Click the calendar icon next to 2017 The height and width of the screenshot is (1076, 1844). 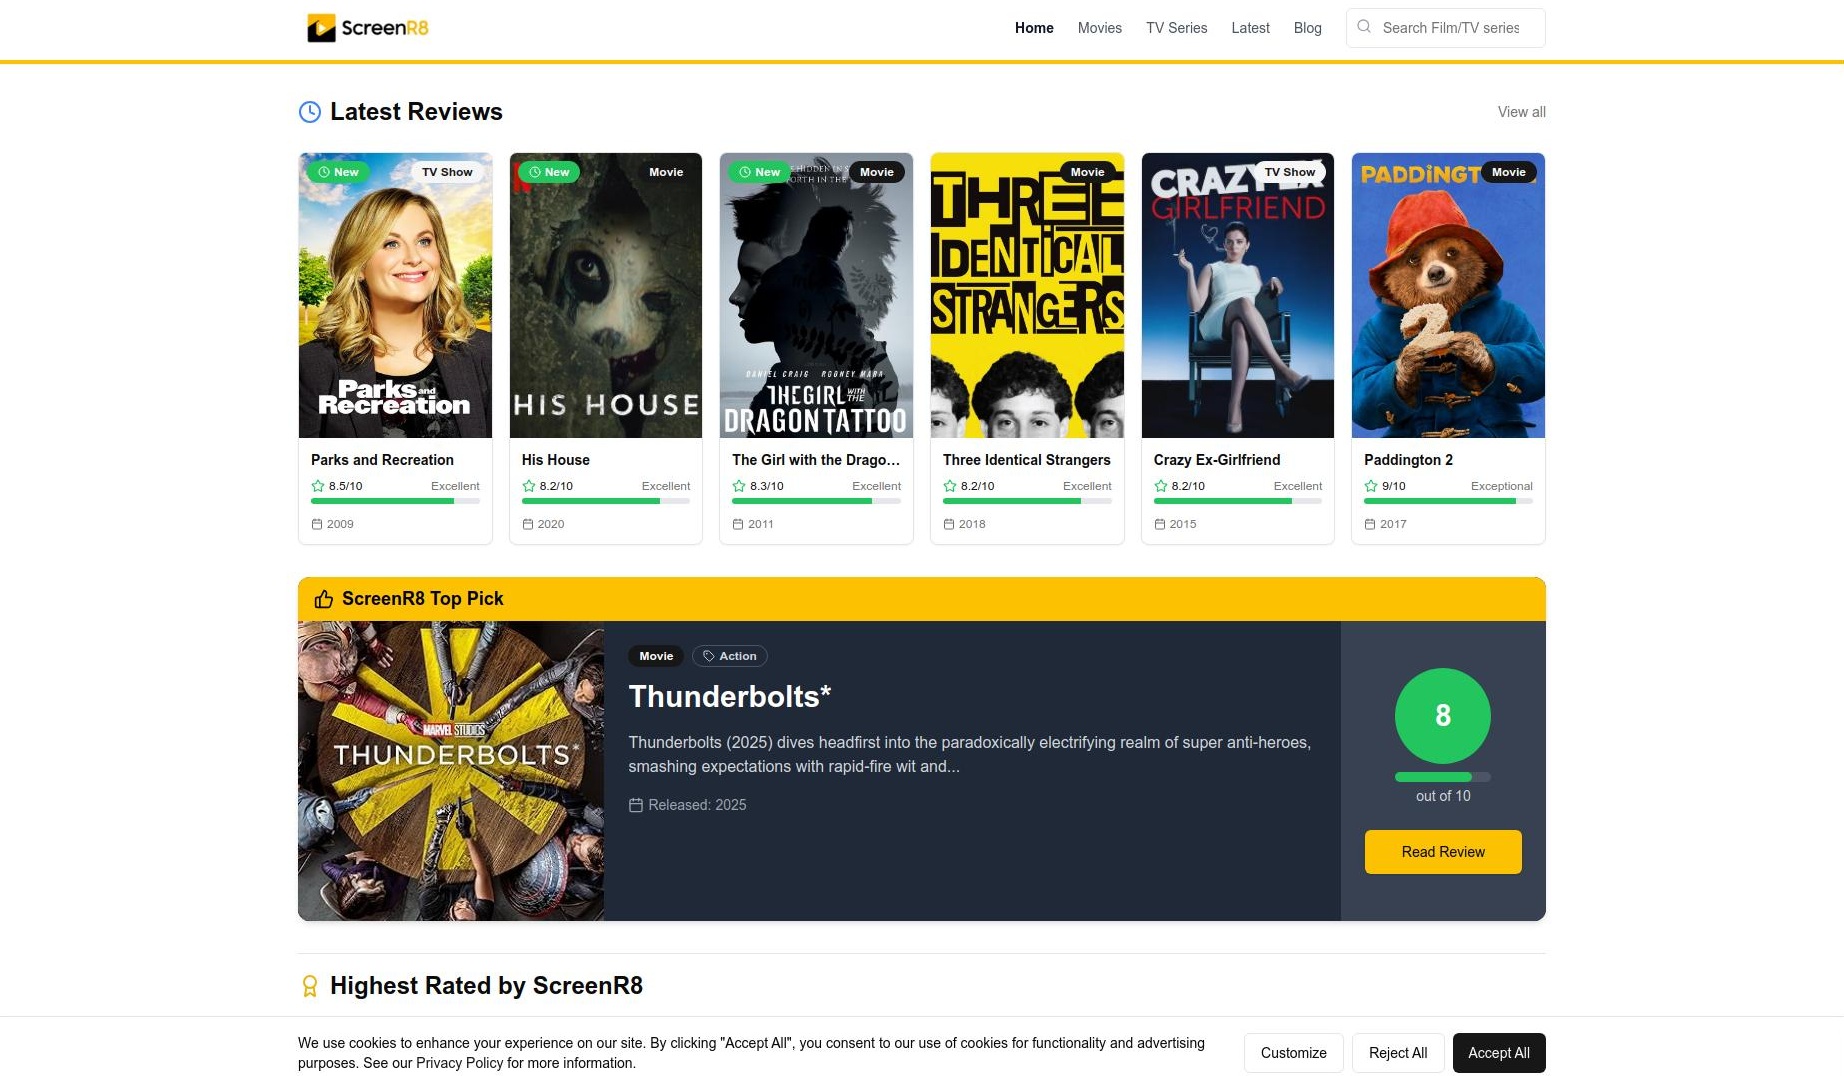coord(1370,524)
